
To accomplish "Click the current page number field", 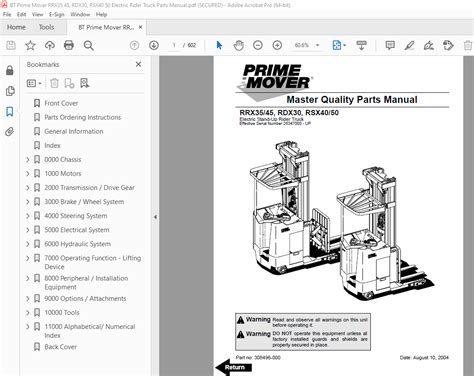I will coord(174,45).
